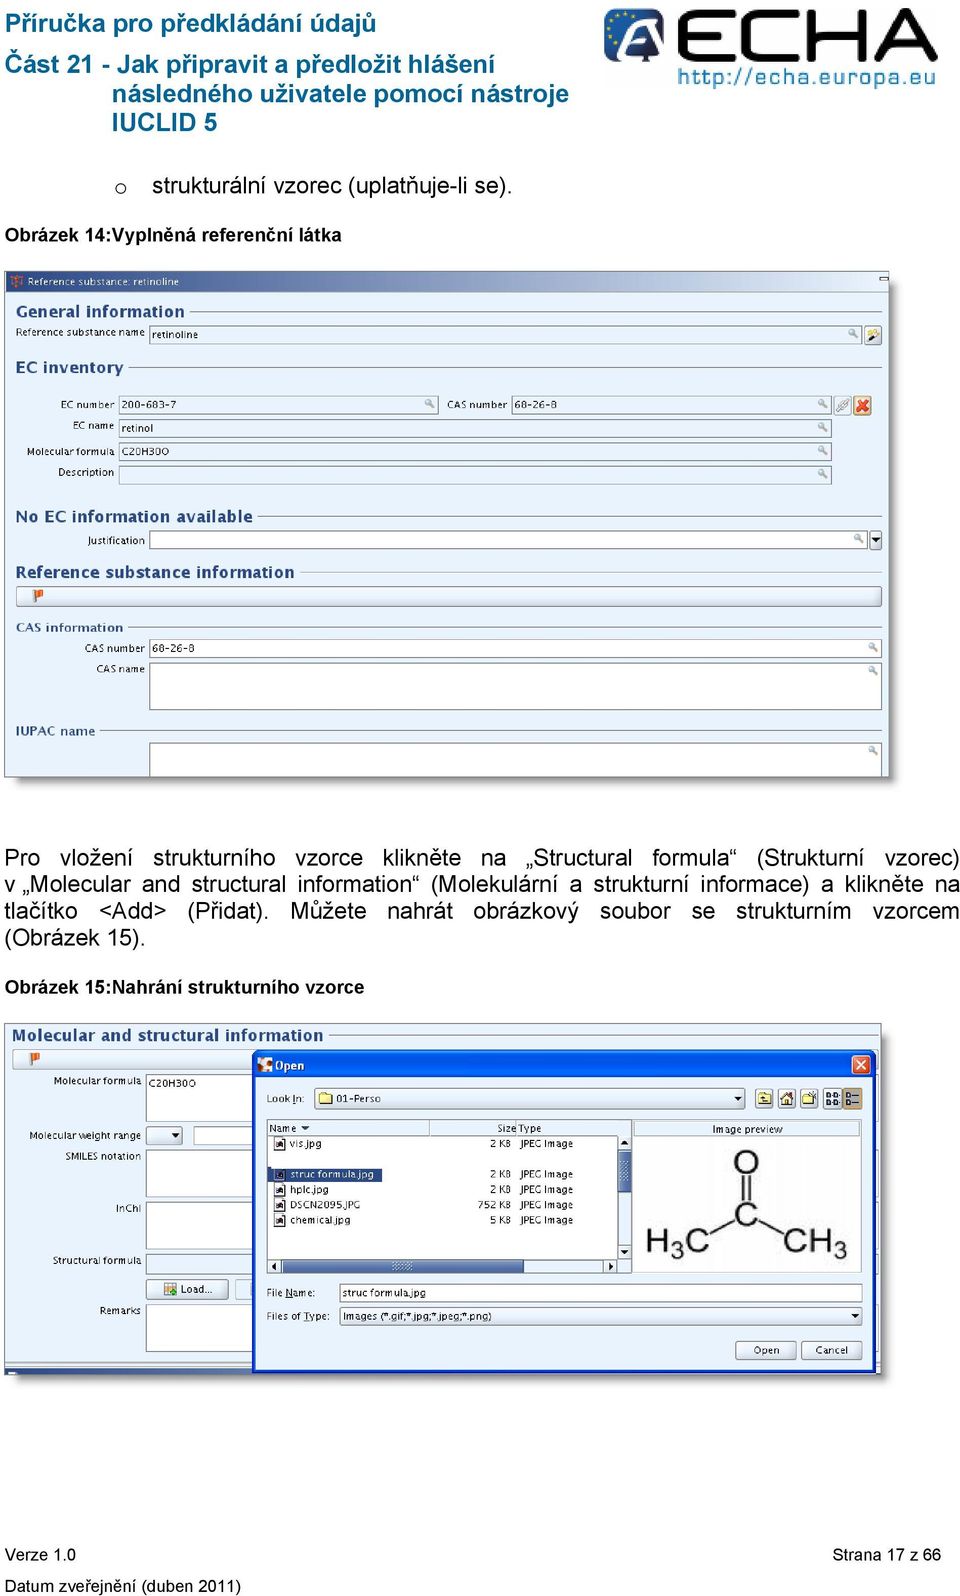
Task: Click Up One Level icon in Open dialog
Action: coord(764,1098)
